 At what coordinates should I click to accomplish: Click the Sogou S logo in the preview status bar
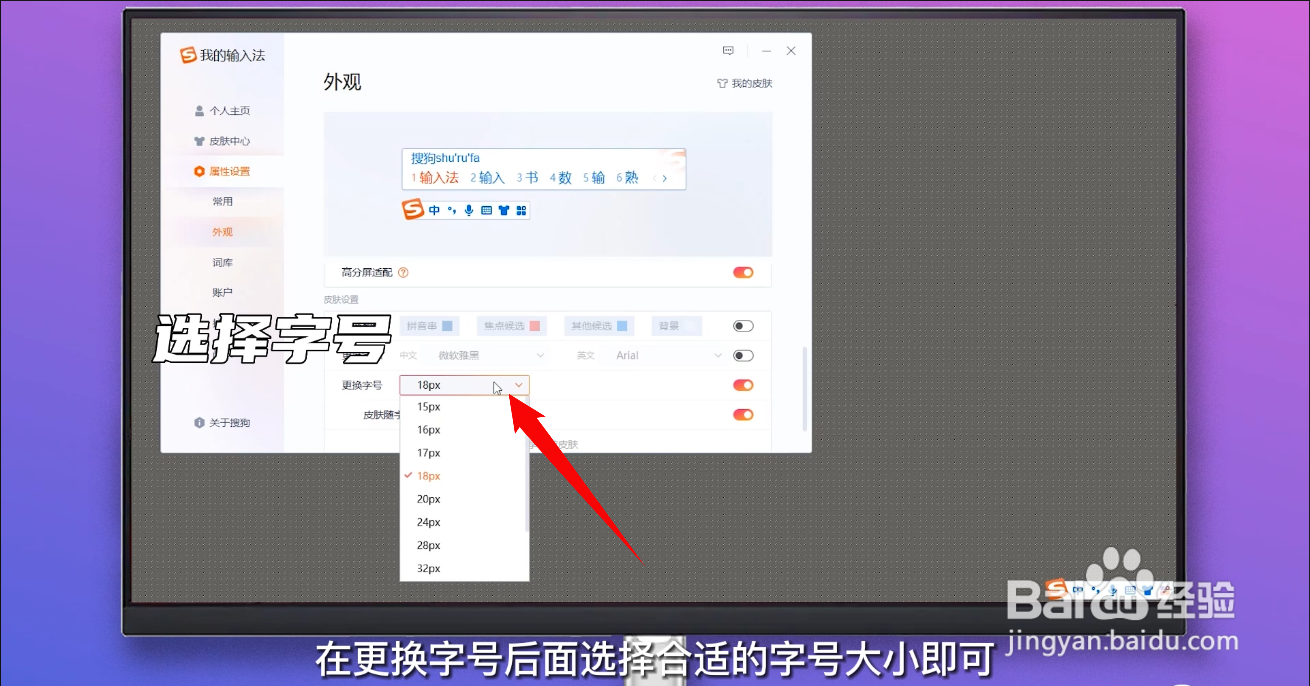point(413,209)
